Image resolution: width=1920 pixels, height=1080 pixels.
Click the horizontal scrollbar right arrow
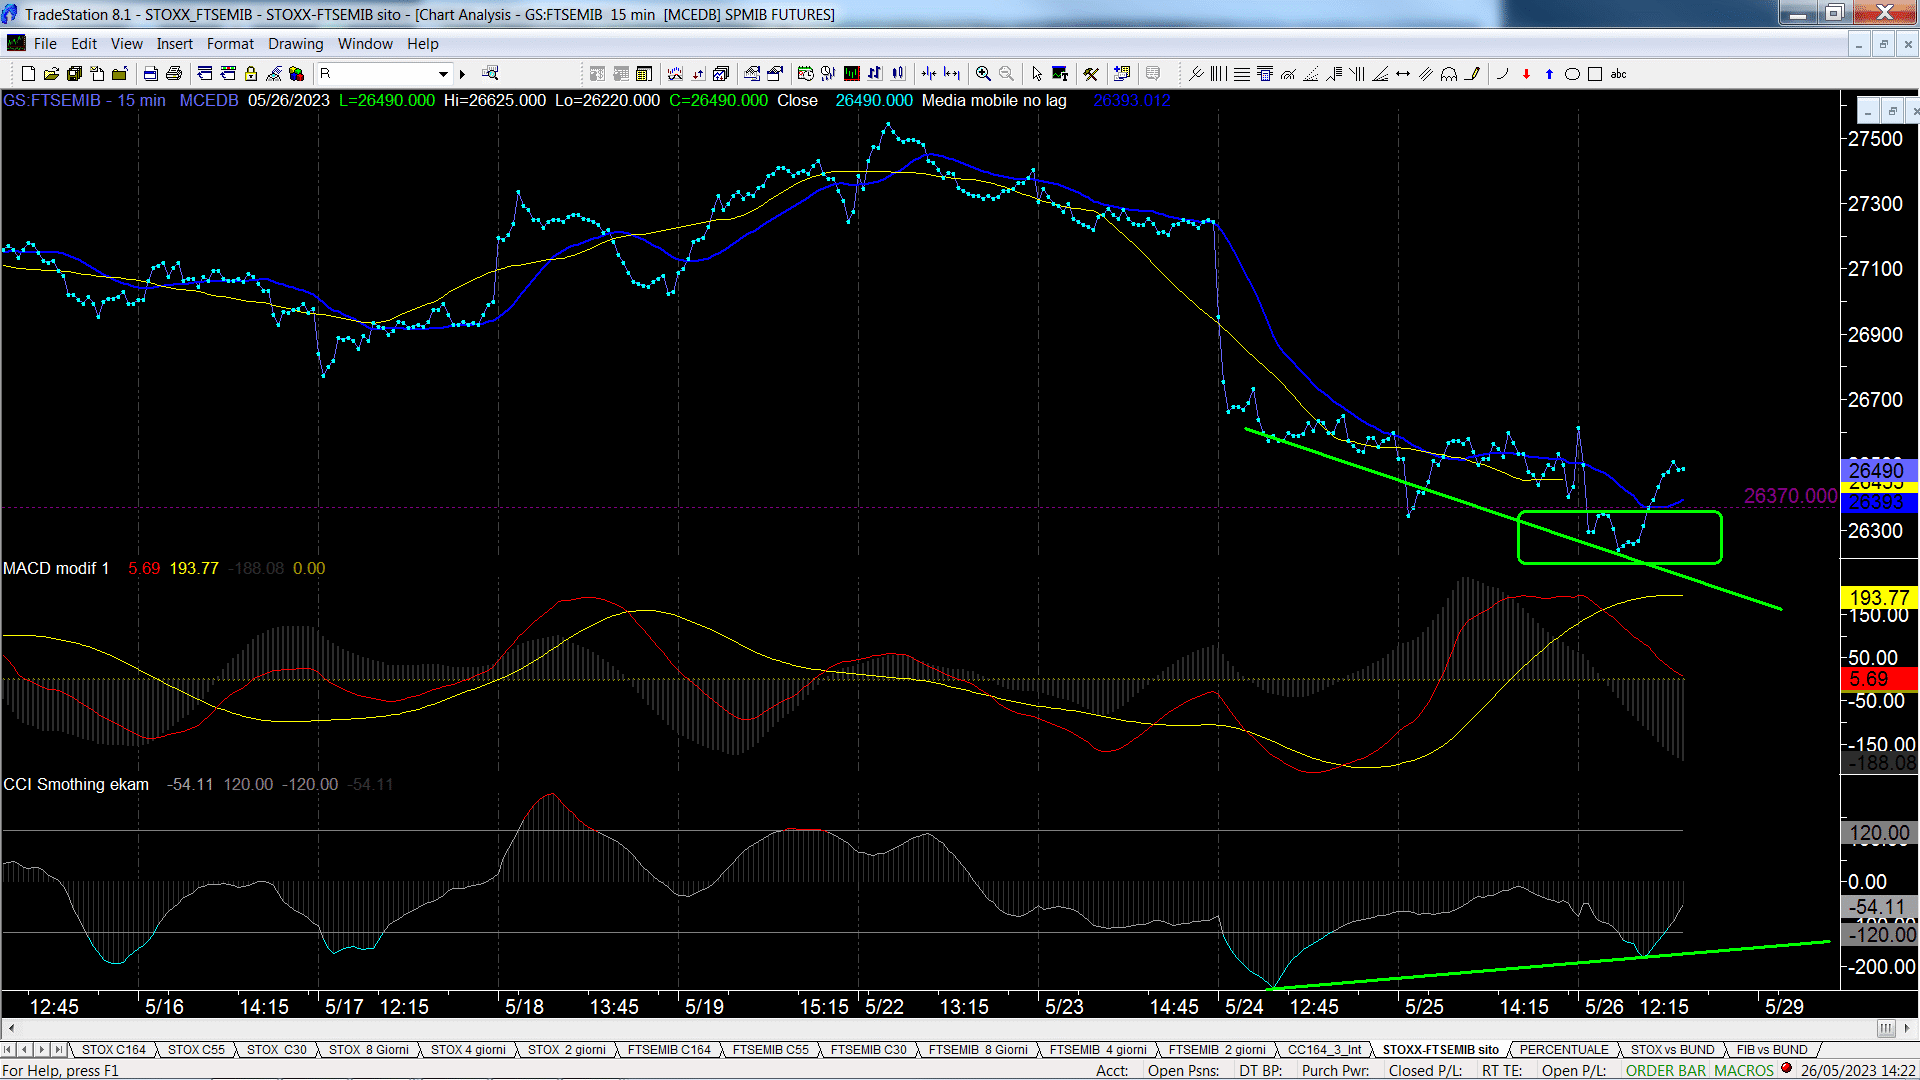point(1908,1028)
